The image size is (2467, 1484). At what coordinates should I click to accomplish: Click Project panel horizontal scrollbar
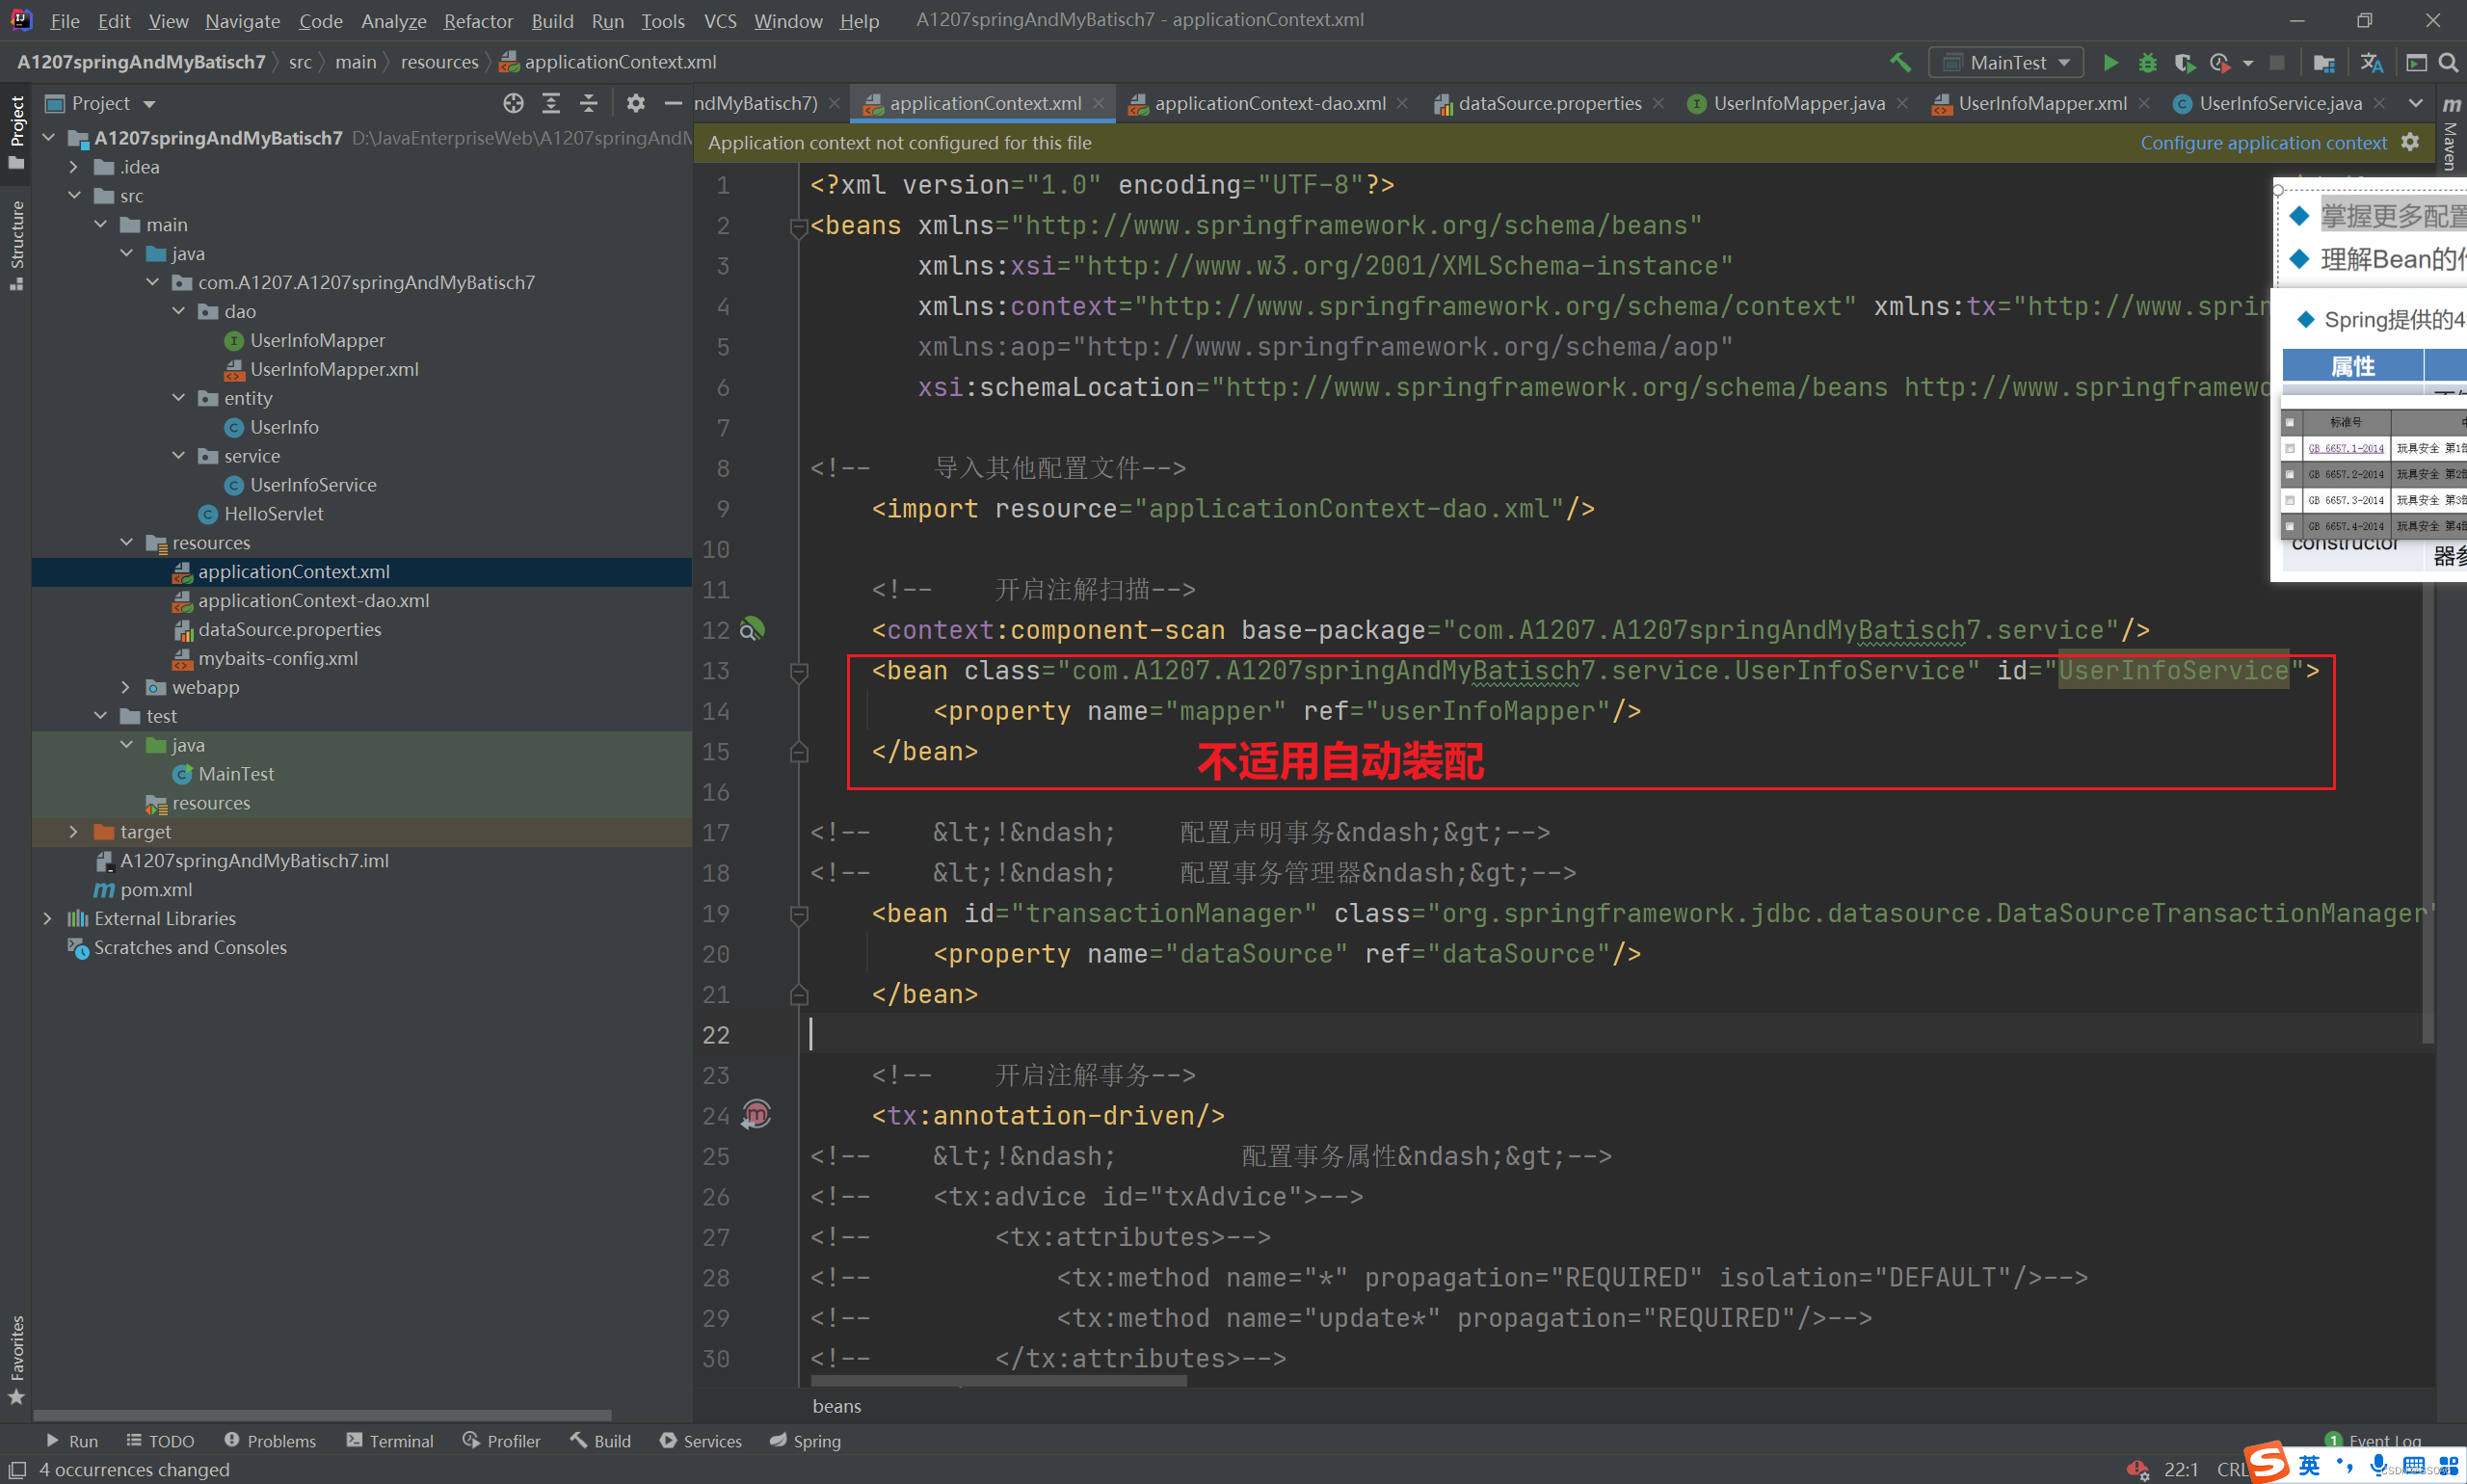tap(322, 1415)
